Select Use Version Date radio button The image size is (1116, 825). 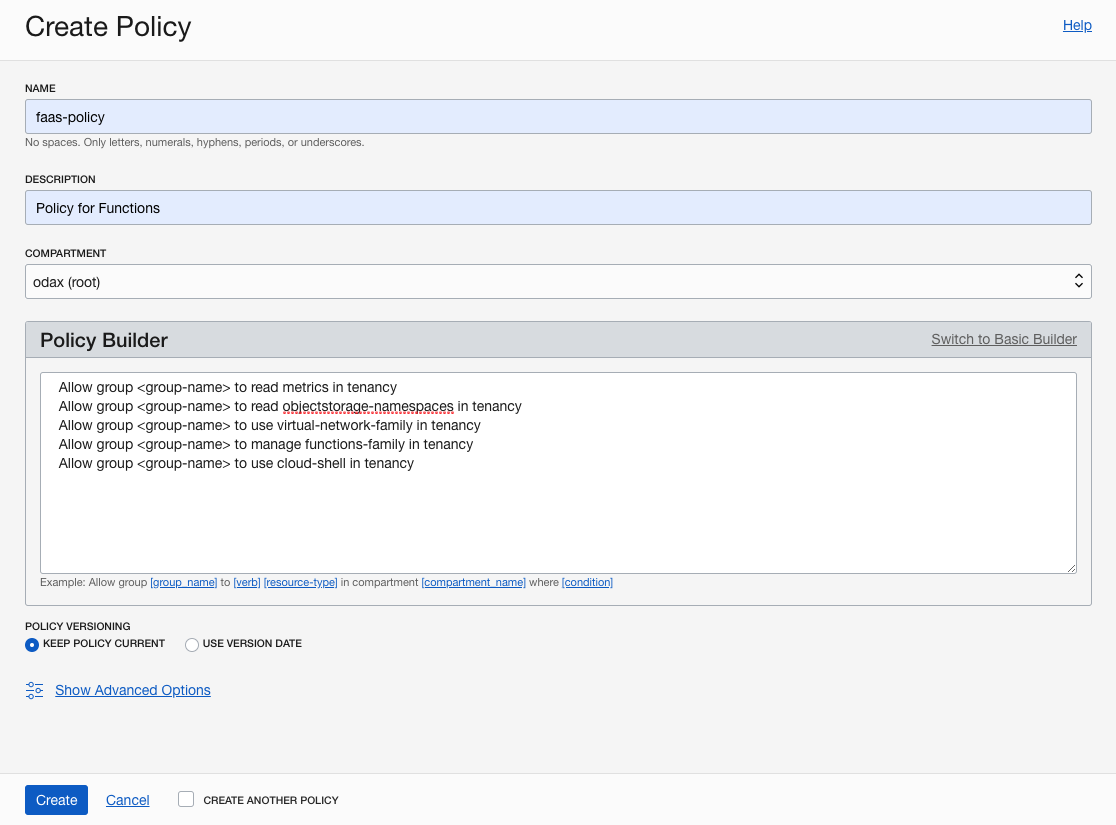[x=192, y=645]
